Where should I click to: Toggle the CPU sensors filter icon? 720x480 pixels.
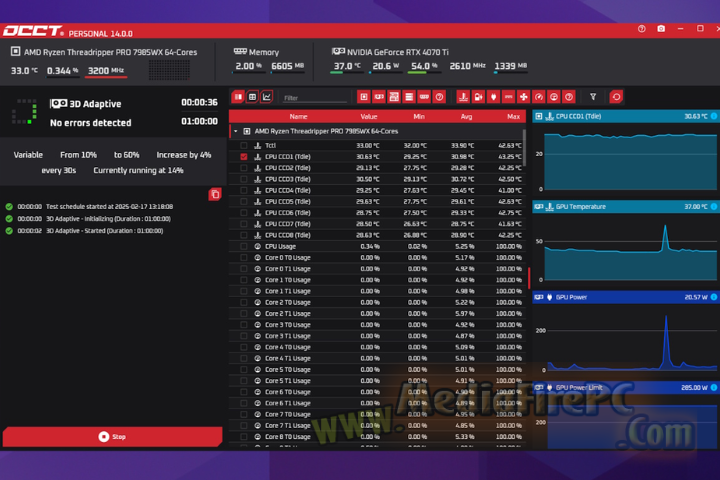click(364, 97)
